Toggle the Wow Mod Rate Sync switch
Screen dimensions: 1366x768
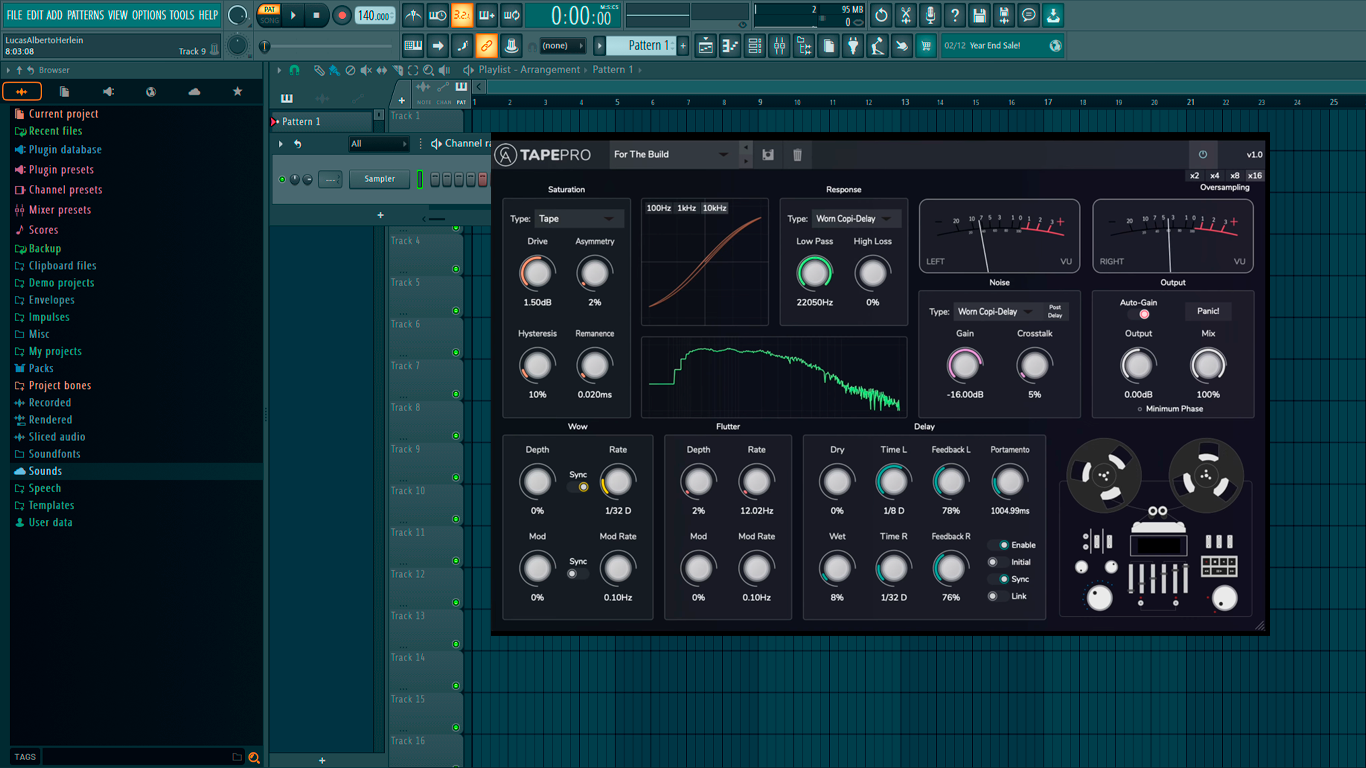[578, 574]
